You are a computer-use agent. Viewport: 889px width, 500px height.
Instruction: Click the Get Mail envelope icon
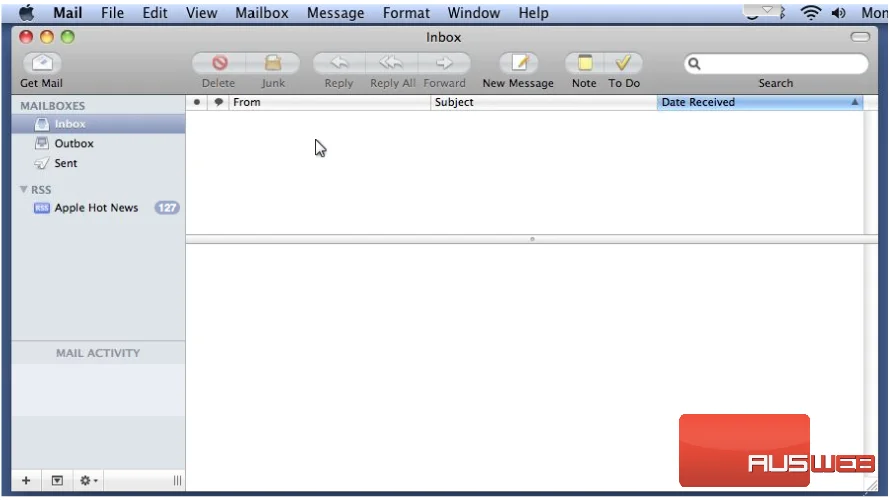42,62
